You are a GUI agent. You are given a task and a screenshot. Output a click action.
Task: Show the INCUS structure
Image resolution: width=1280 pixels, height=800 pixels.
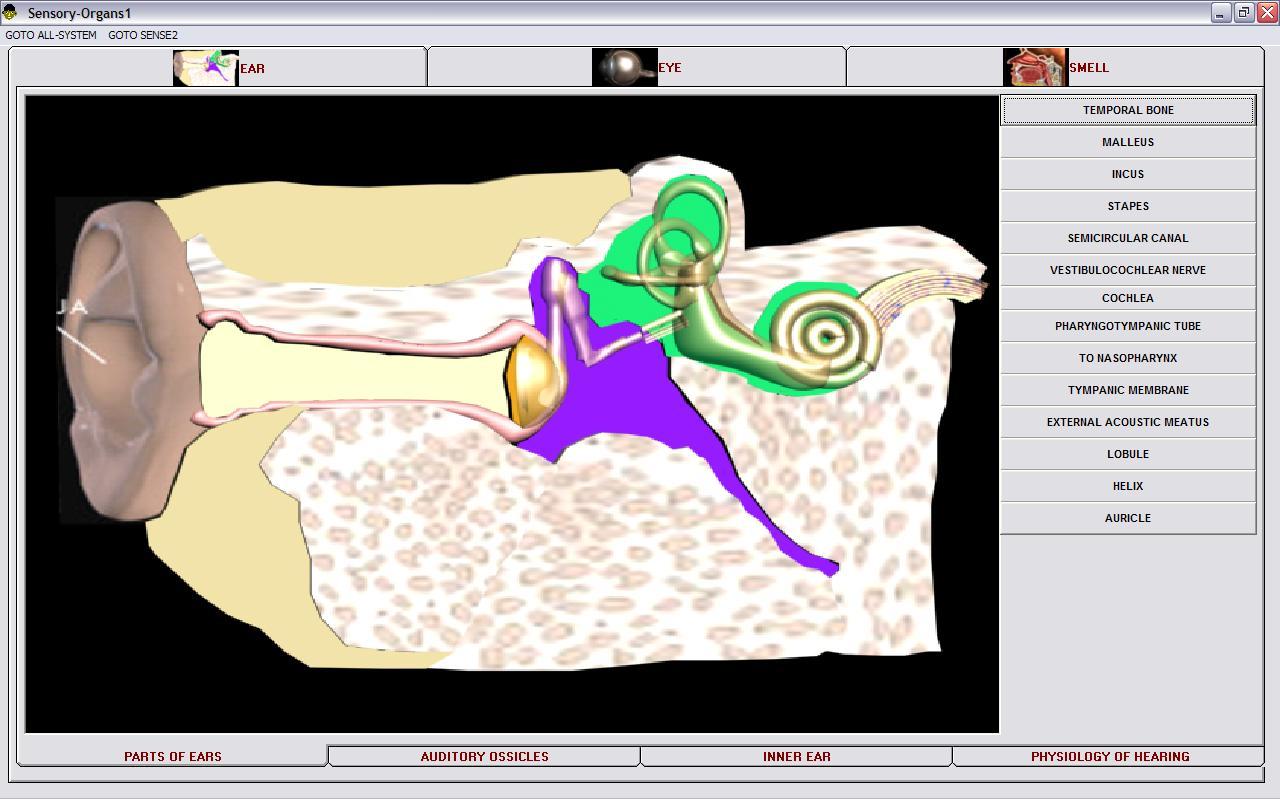click(x=1128, y=174)
